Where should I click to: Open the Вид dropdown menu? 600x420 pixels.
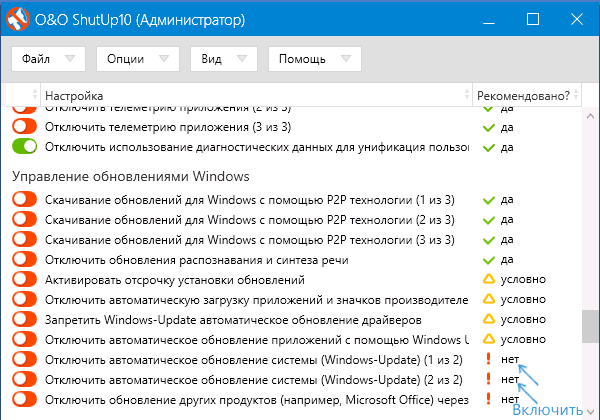pos(224,59)
